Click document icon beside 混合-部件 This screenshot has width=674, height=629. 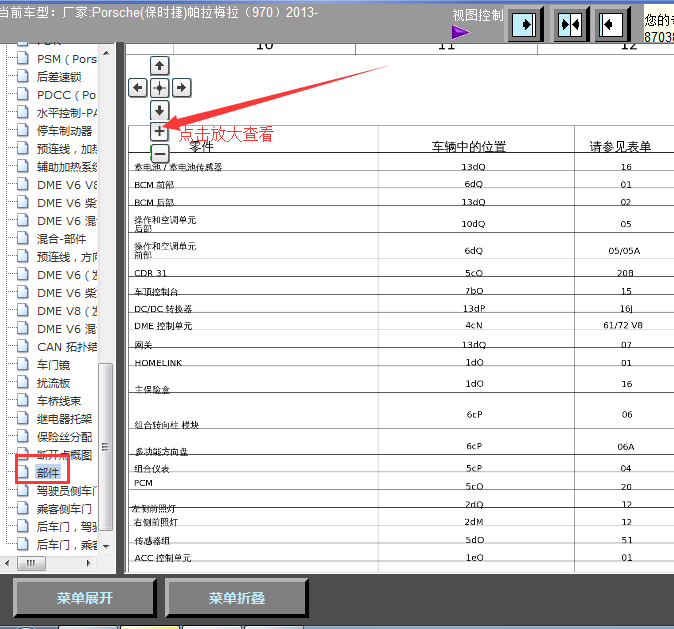[x=23, y=238]
